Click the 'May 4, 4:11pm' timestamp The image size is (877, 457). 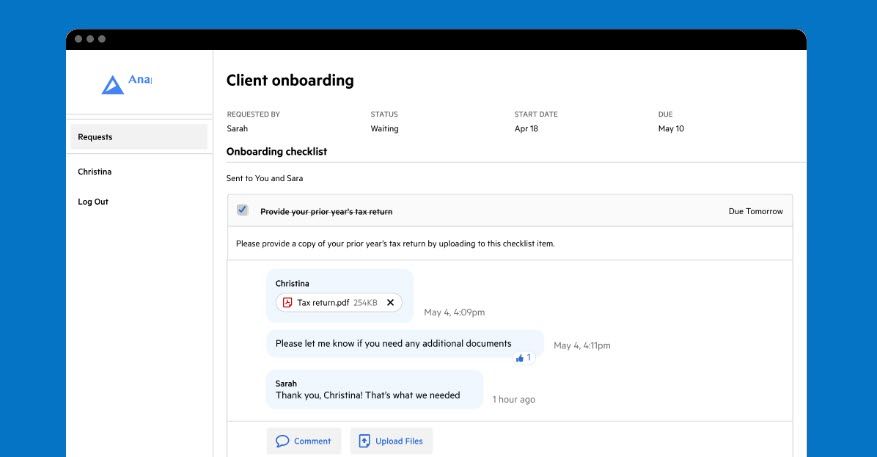click(582, 346)
